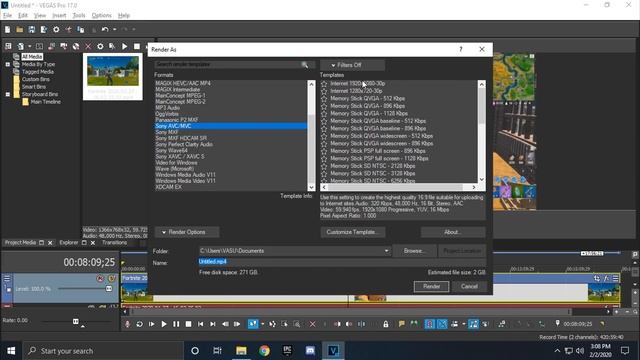Toggle Loop Playback in transport bar
640x360 pixels.
pyautogui.click(x=139, y=324)
